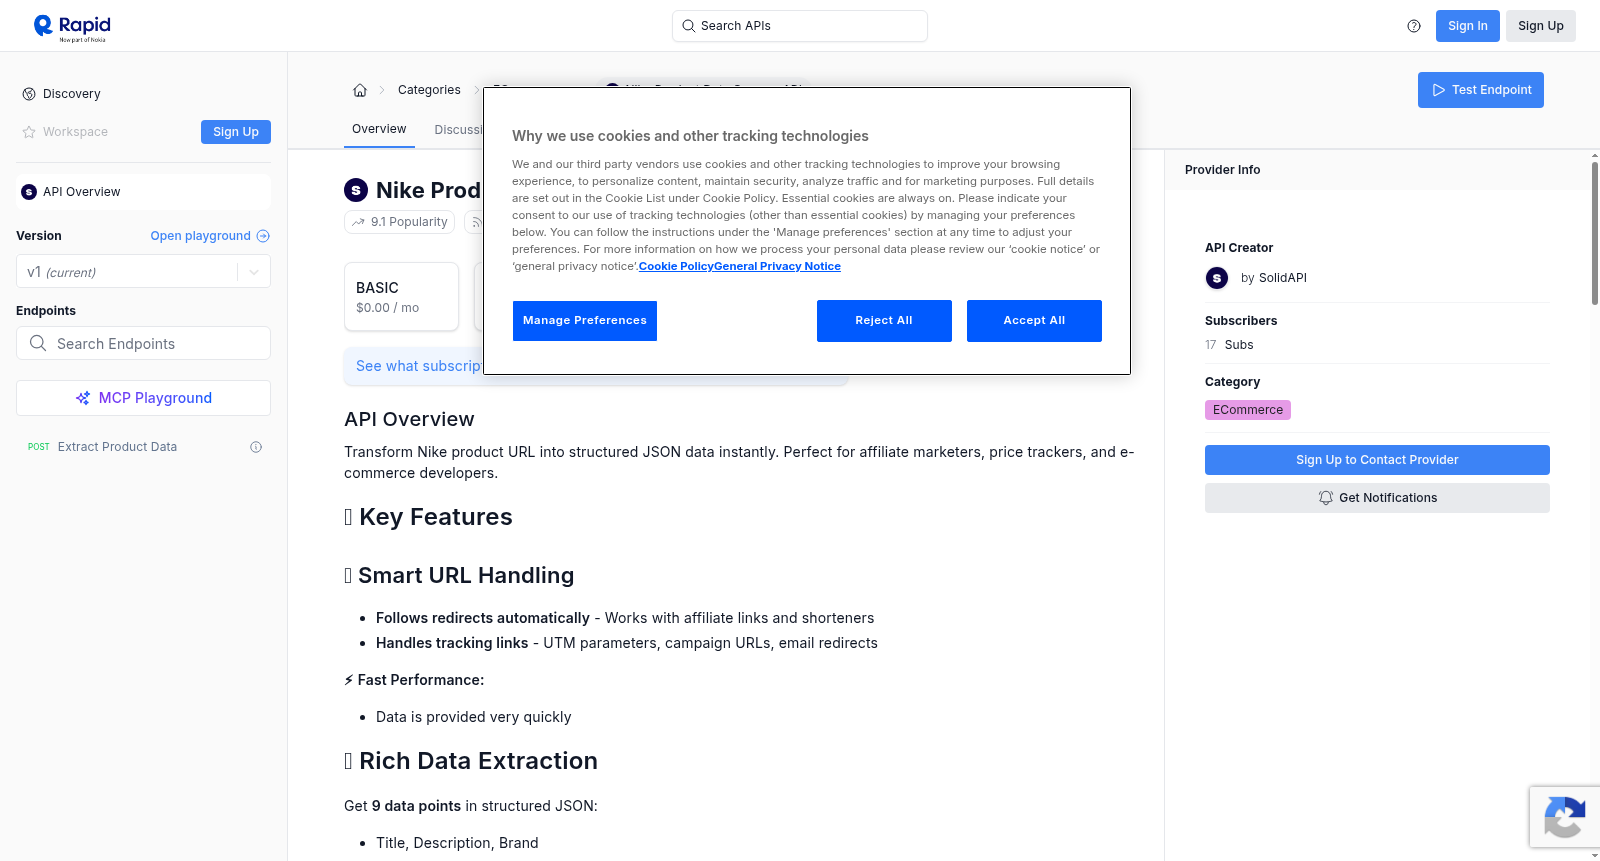Click the home breadcrumb icon
This screenshot has height=861, width=1600.
(360, 90)
